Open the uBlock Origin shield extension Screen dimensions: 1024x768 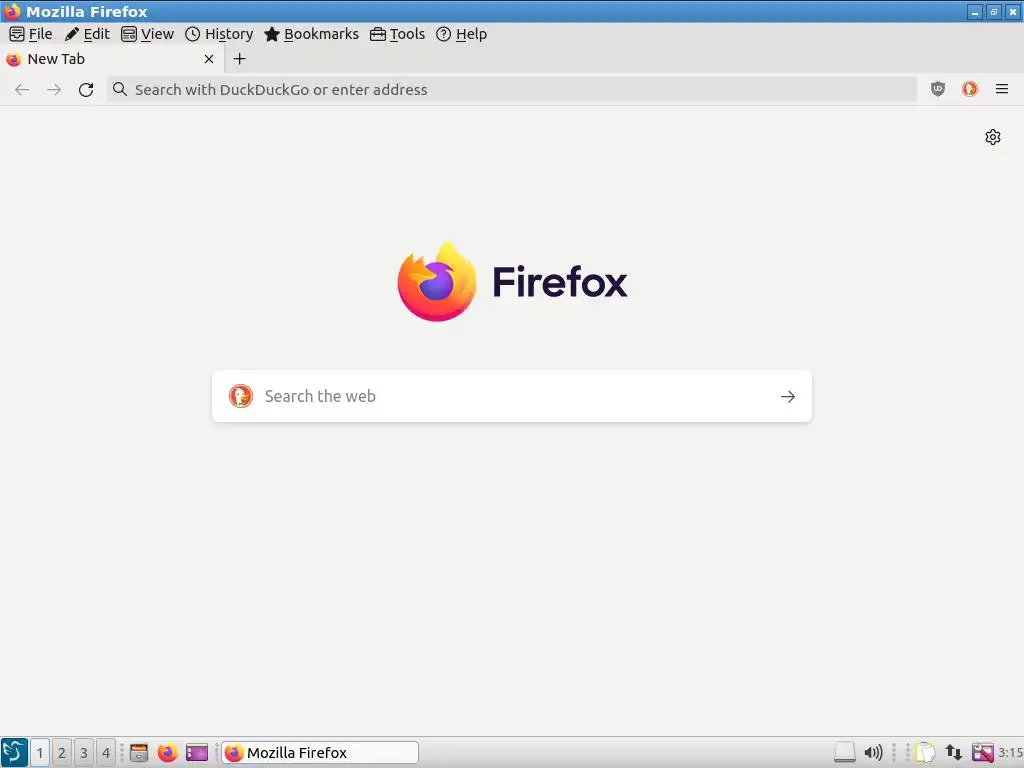coord(938,89)
